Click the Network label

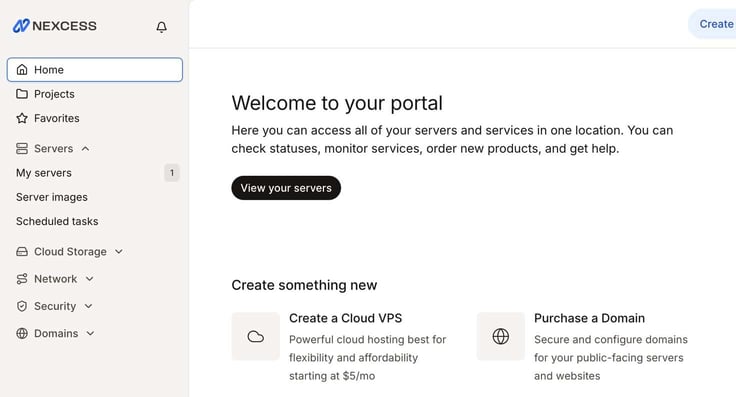(x=55, y=279)
